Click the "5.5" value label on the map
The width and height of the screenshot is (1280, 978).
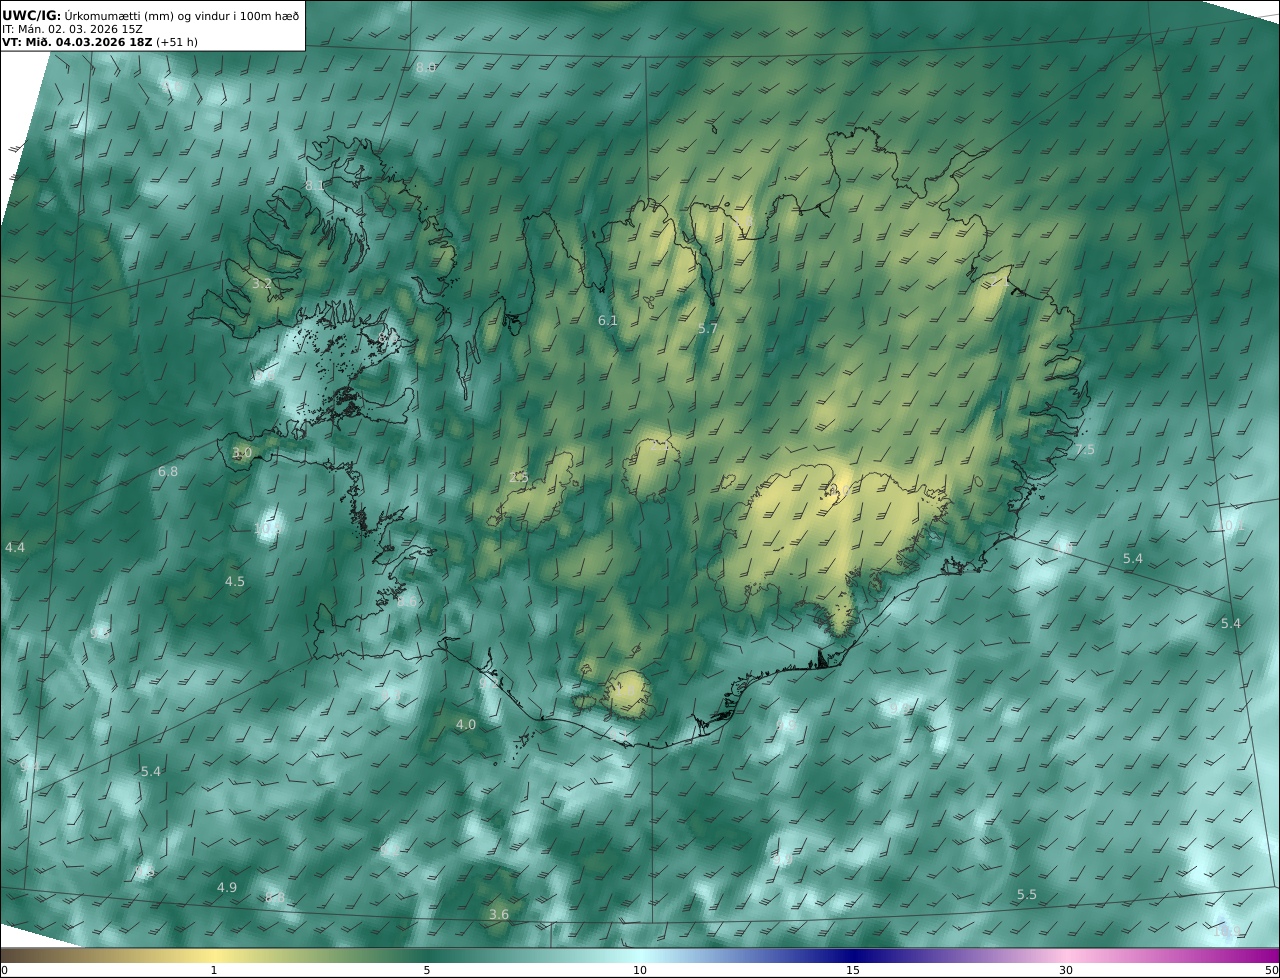click(x=1027, y=895)
